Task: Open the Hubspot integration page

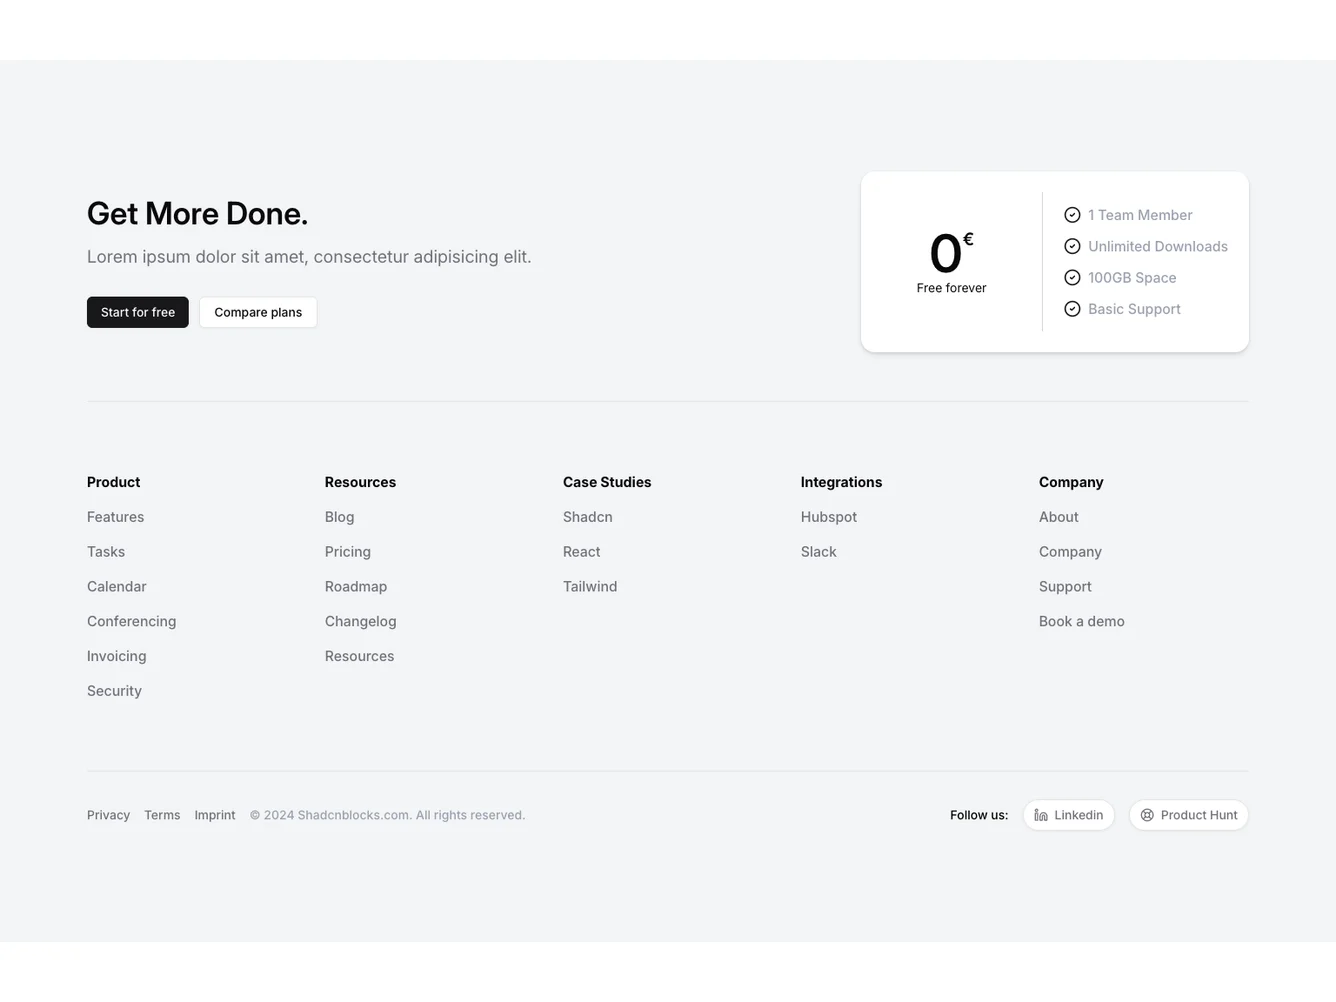Action: 828,517
